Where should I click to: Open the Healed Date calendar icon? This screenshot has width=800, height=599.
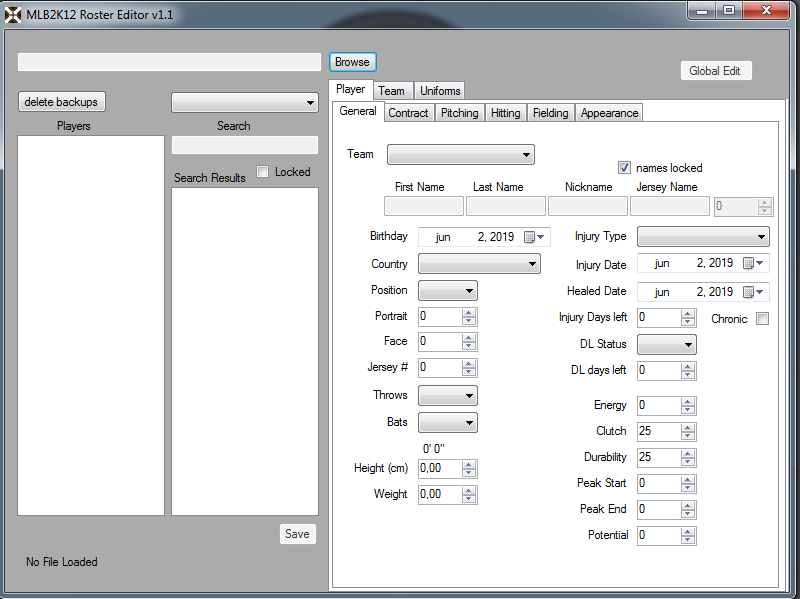749,292
